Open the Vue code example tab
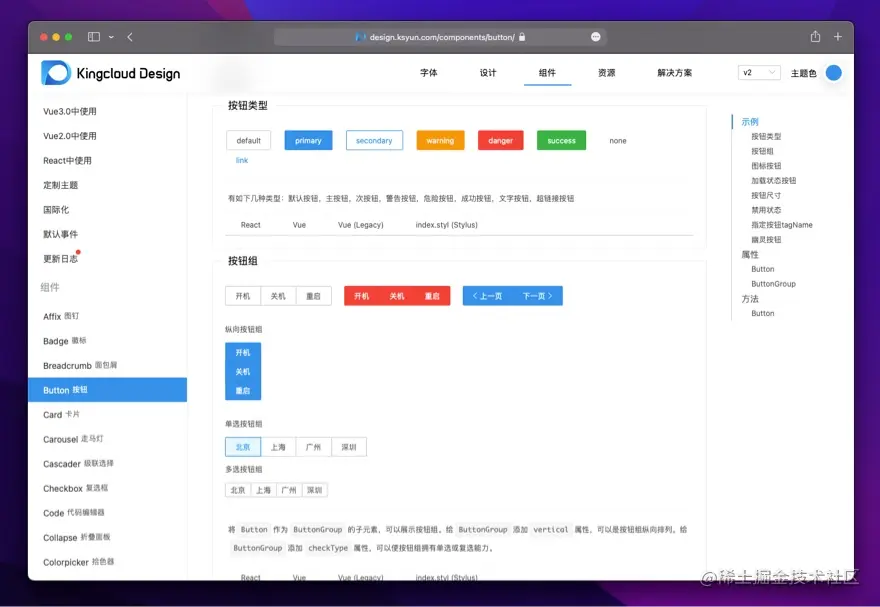Screen dimensions: 880x607 pos(298,225)
